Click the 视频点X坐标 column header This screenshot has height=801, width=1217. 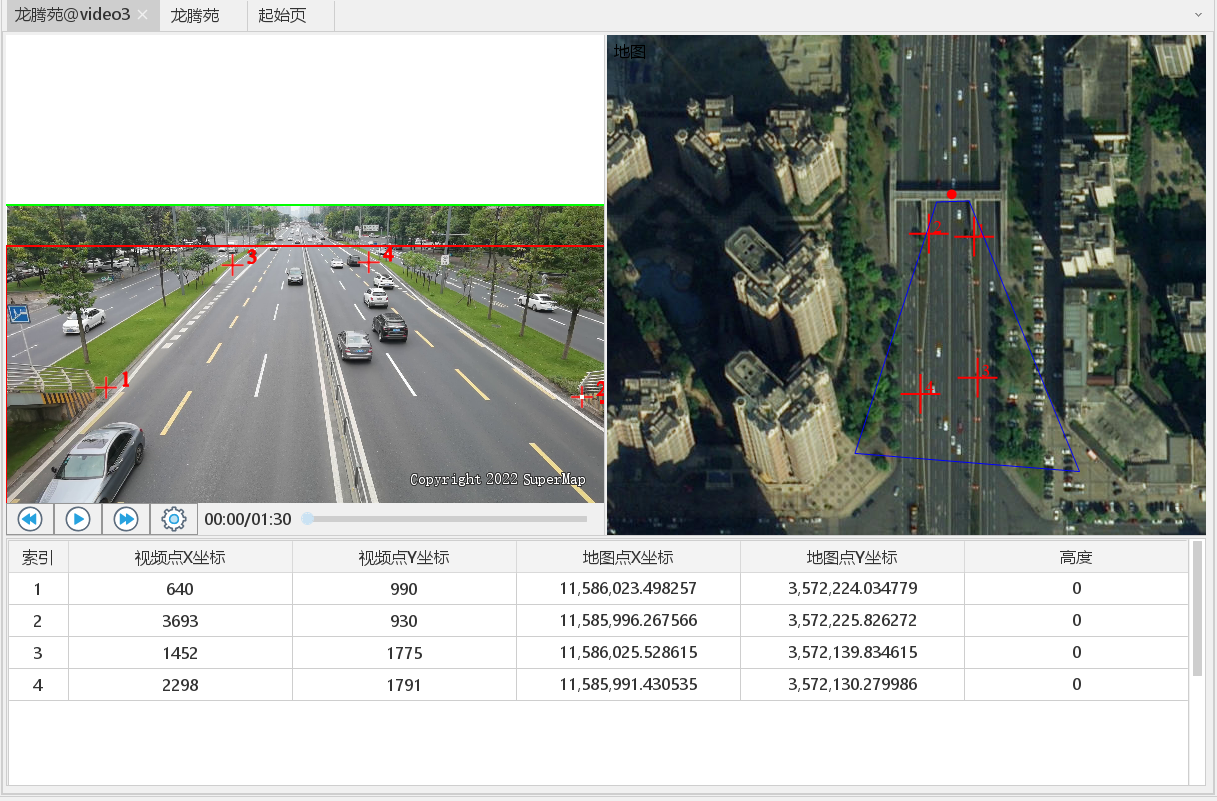180,558
